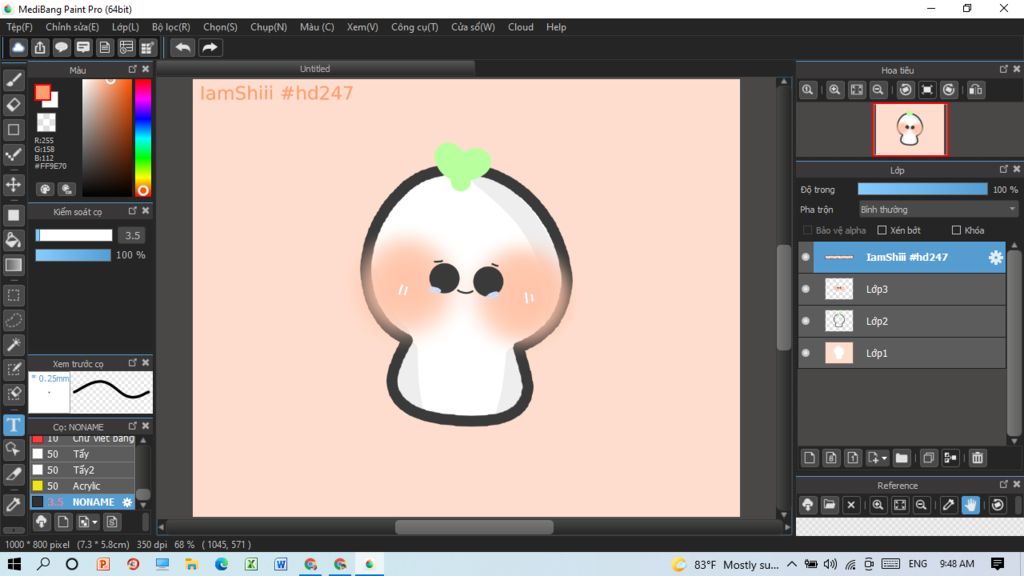Open the Công cụ(T) menu
The width and height of the screenshot is (1024, 576).
click(415, 27)
